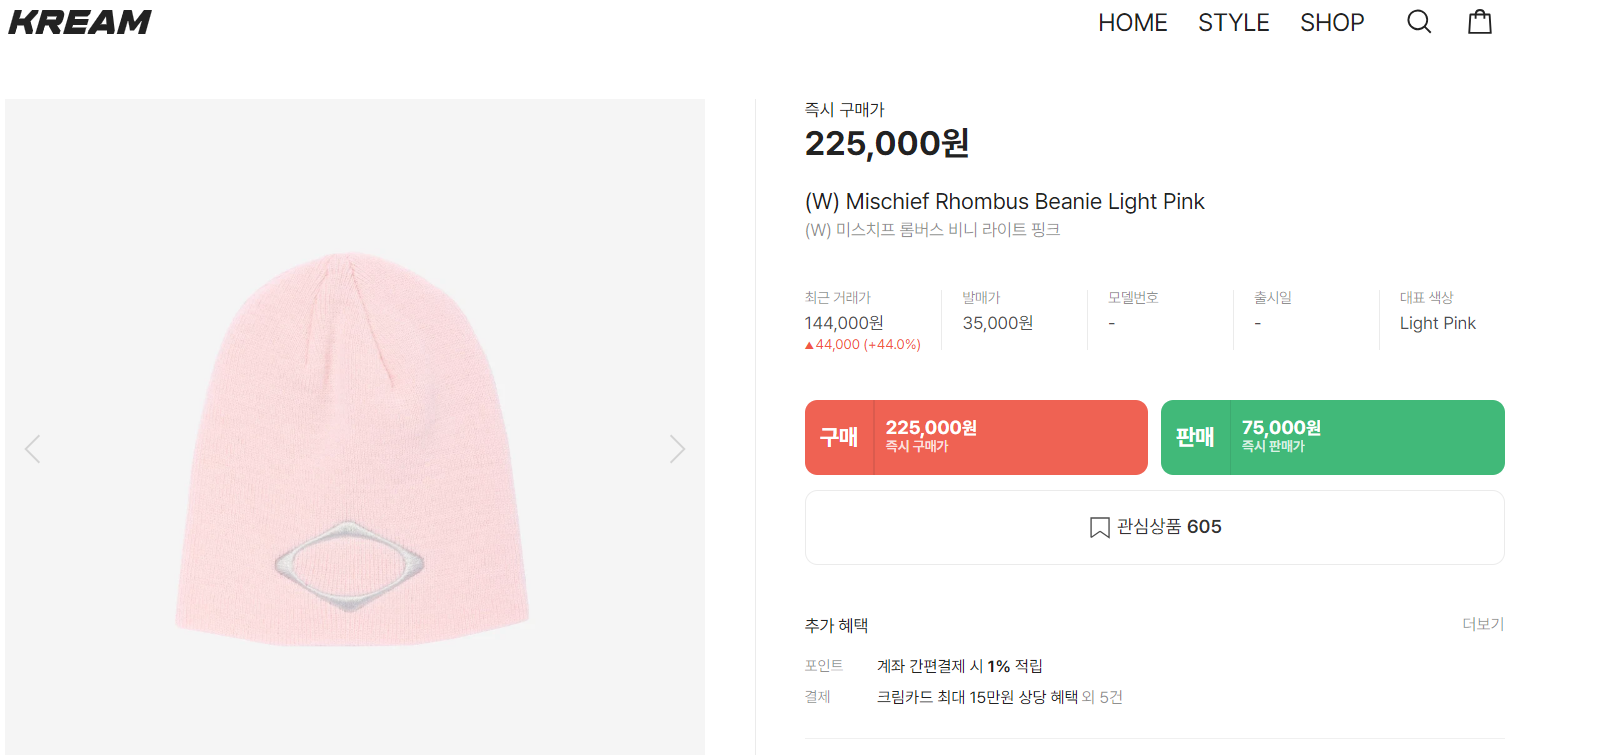Expand the 외 5건 payment benefits
The width and height of the screenshot is (1605, 755).
1102,697
